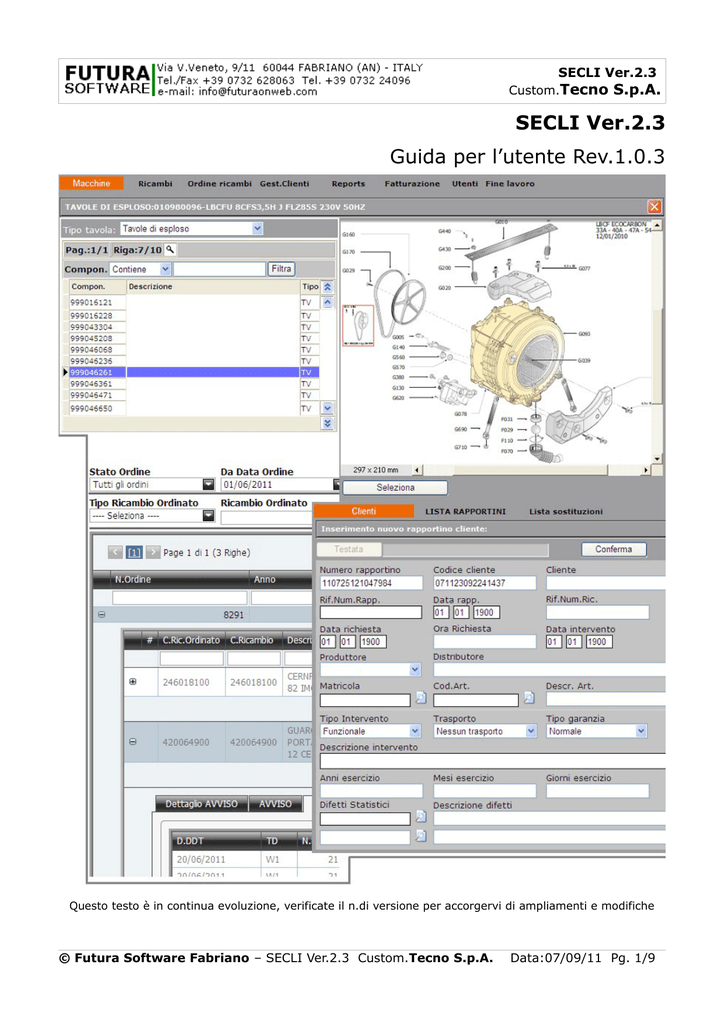
Task: Expand order row 246018100
Action: tap(133, 681)
